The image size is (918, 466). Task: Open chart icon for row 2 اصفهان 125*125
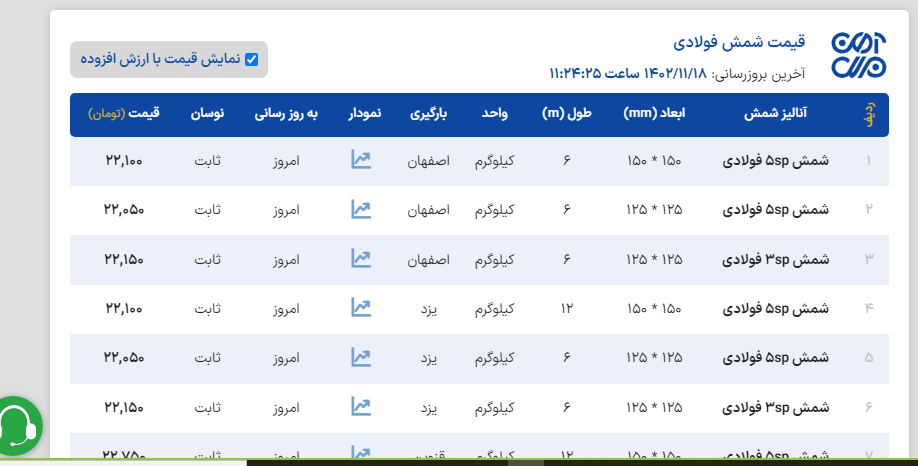361,209
